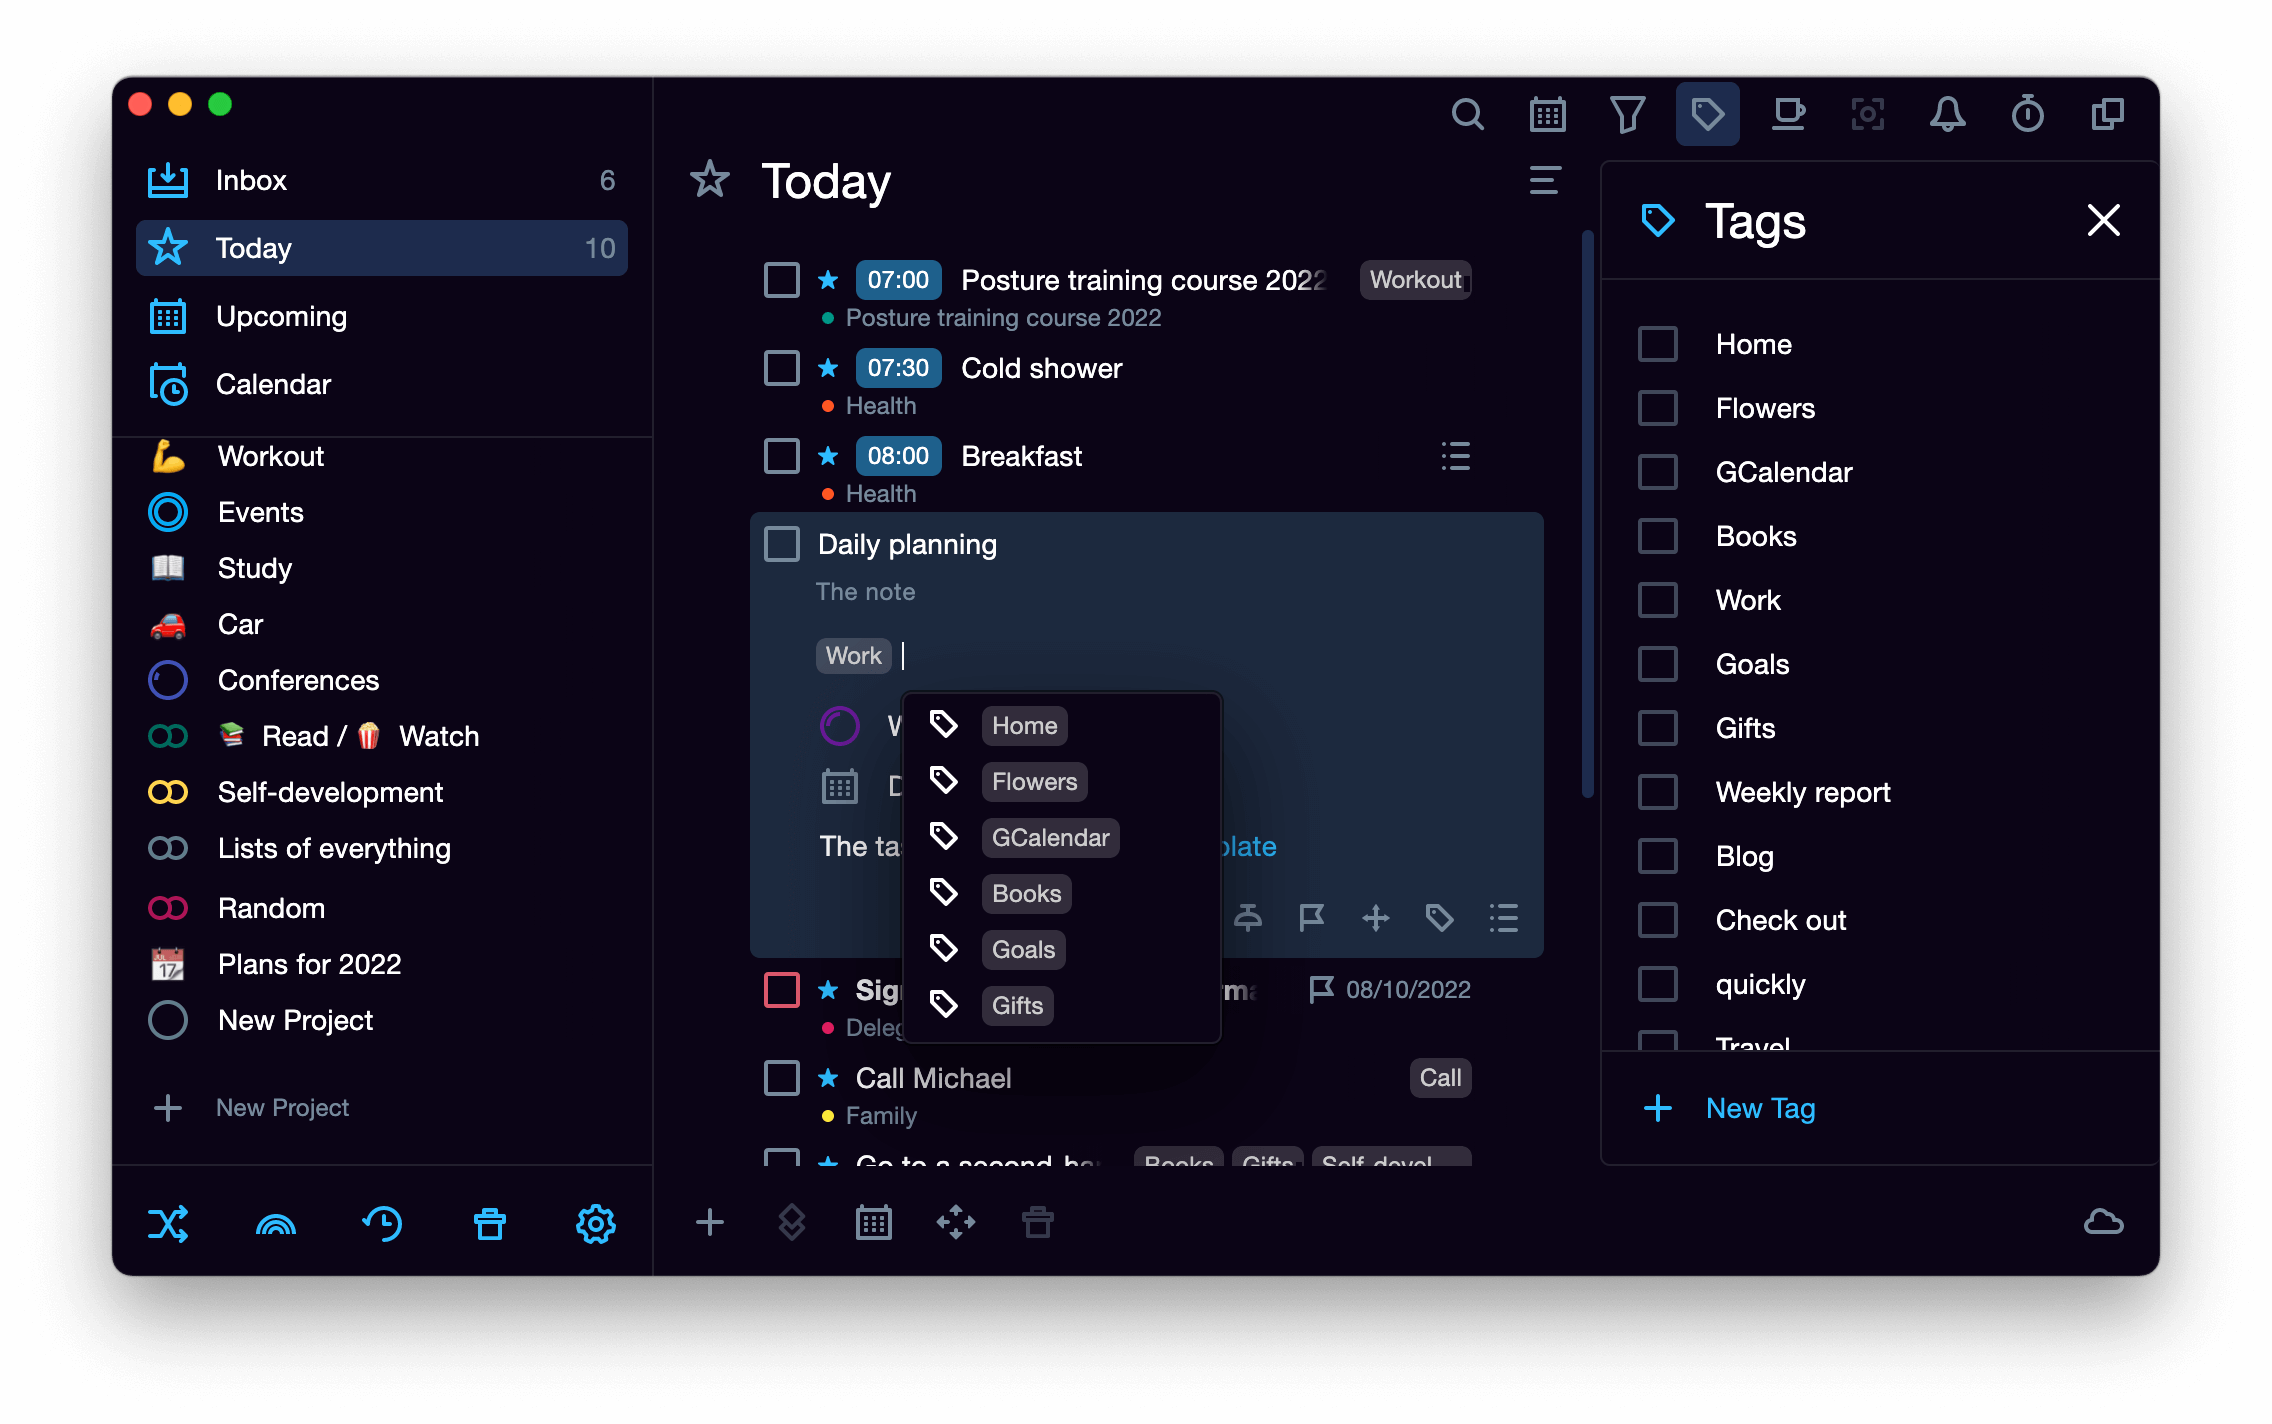Expand the Random folder
Image resolution: width=2272 pixels, height=1424 pixels.
[x=168, y=908]
